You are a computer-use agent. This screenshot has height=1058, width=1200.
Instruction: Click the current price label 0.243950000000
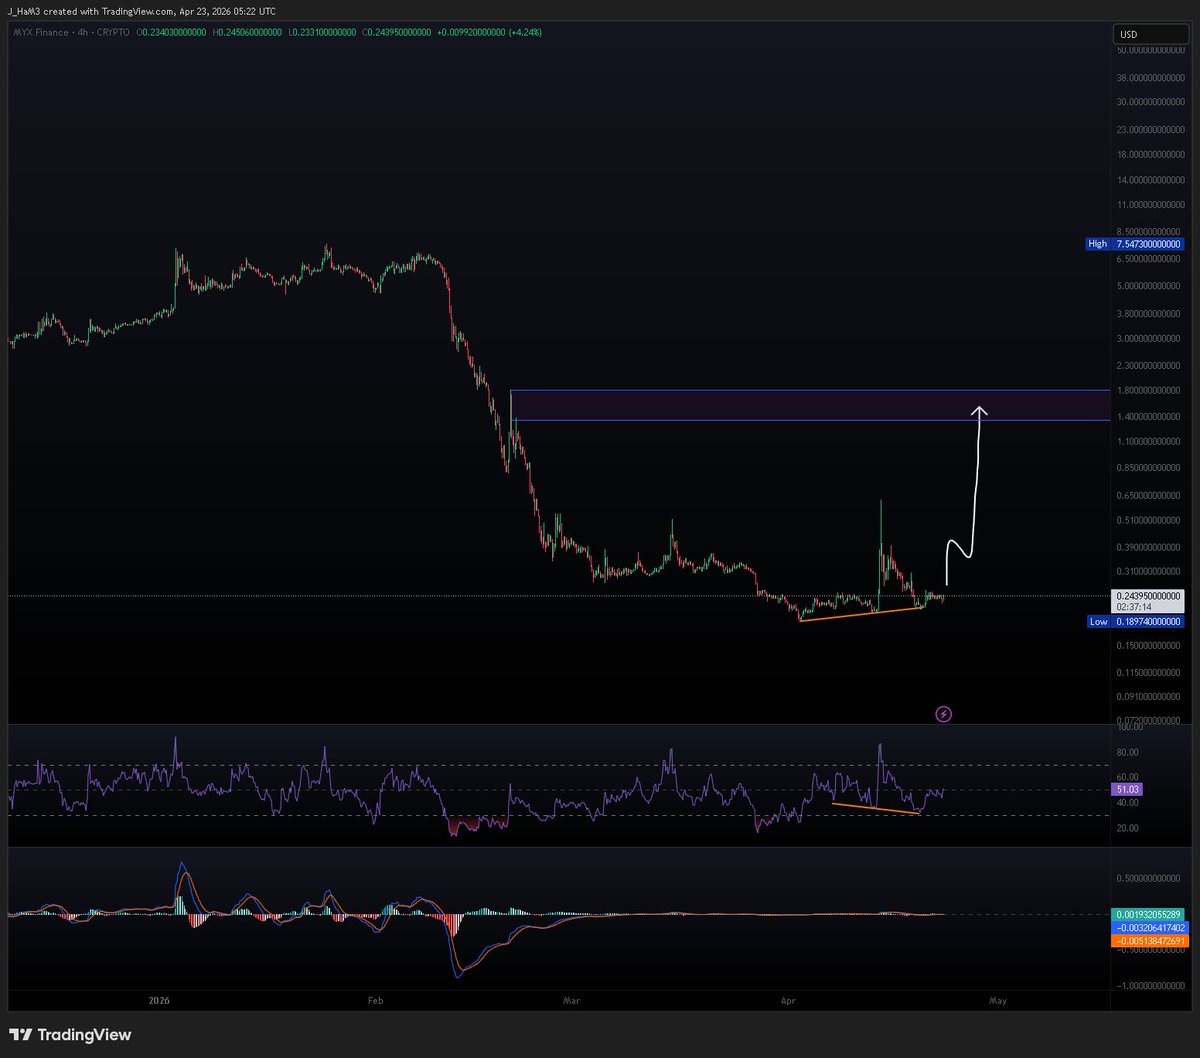pyautogui.click(x=1148, y=595)
